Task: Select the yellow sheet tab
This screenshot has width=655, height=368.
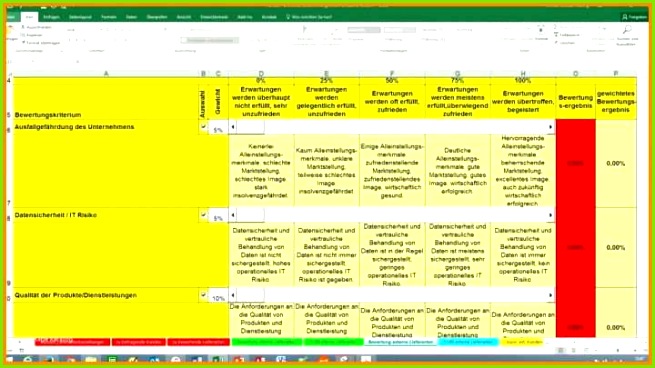Action: (522, 342)
